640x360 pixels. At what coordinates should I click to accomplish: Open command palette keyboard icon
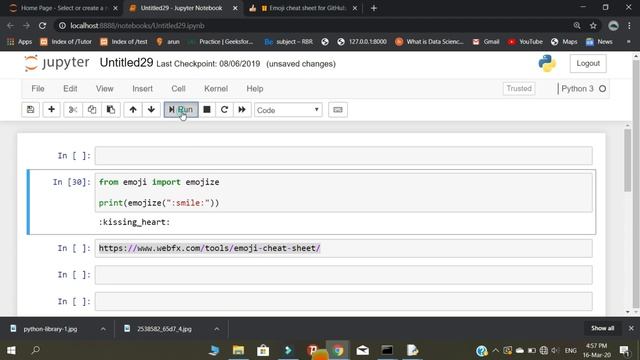338,109
